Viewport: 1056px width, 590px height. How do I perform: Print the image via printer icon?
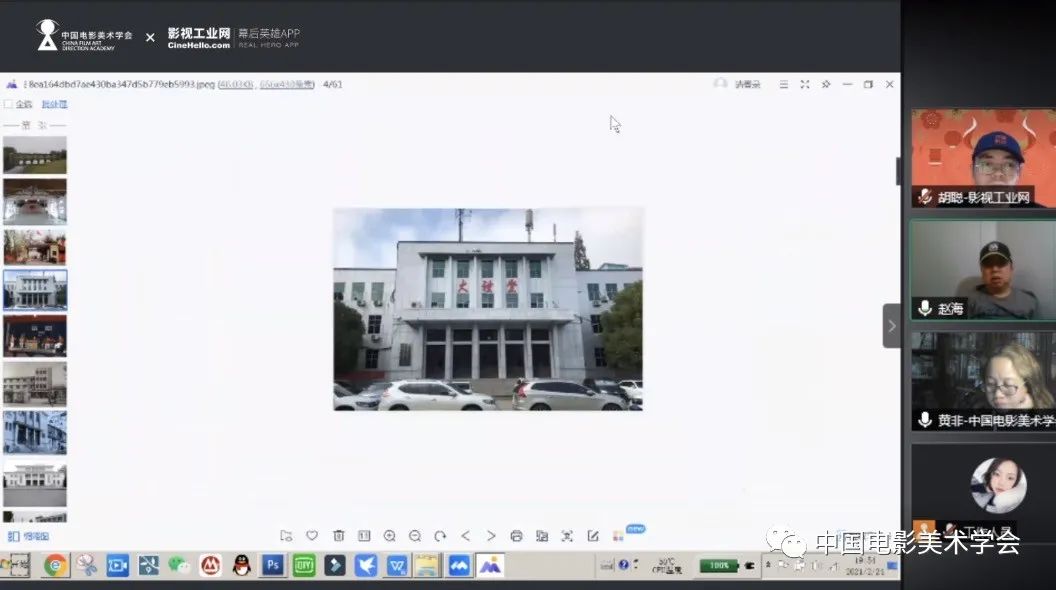(516, 536)
